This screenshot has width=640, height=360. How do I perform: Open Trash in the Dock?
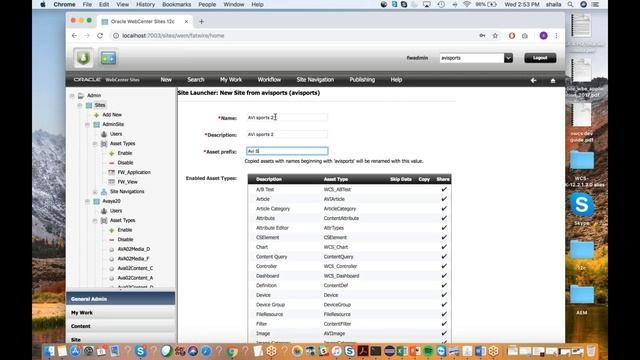point(591,351)
